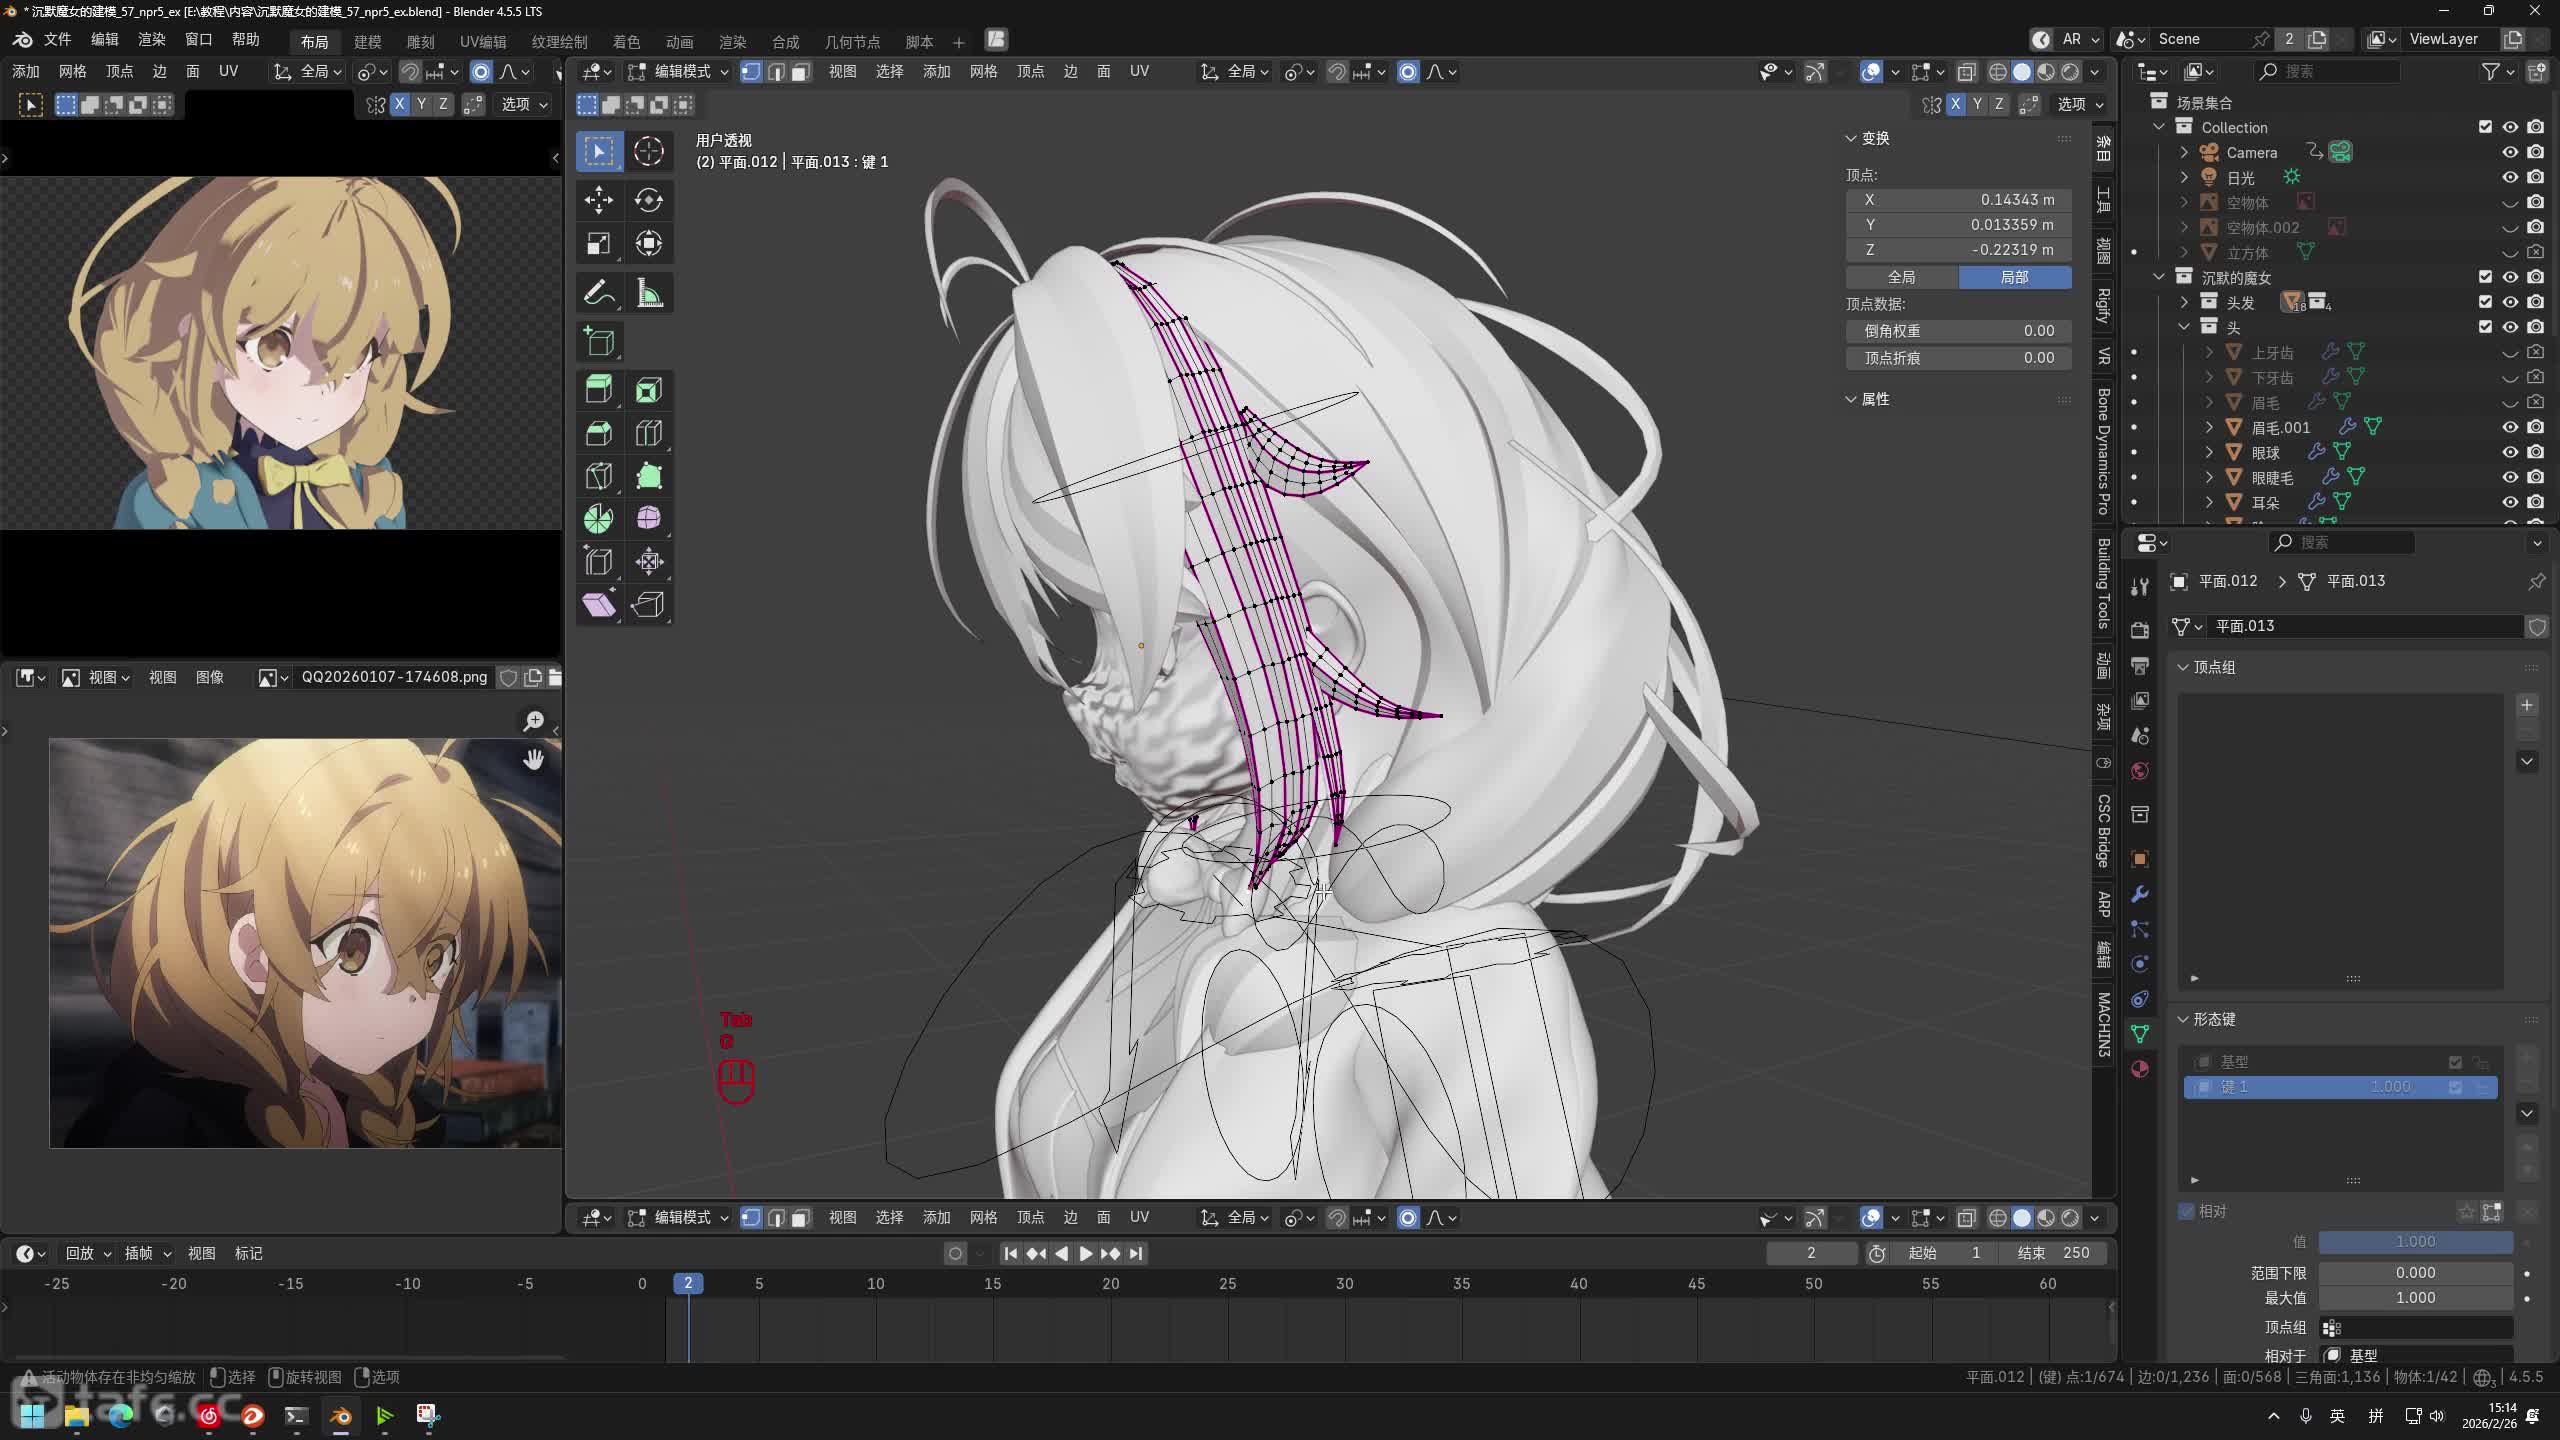2560x1440 pixels.
Task: Click the play animation button
Action: 1085,1253
